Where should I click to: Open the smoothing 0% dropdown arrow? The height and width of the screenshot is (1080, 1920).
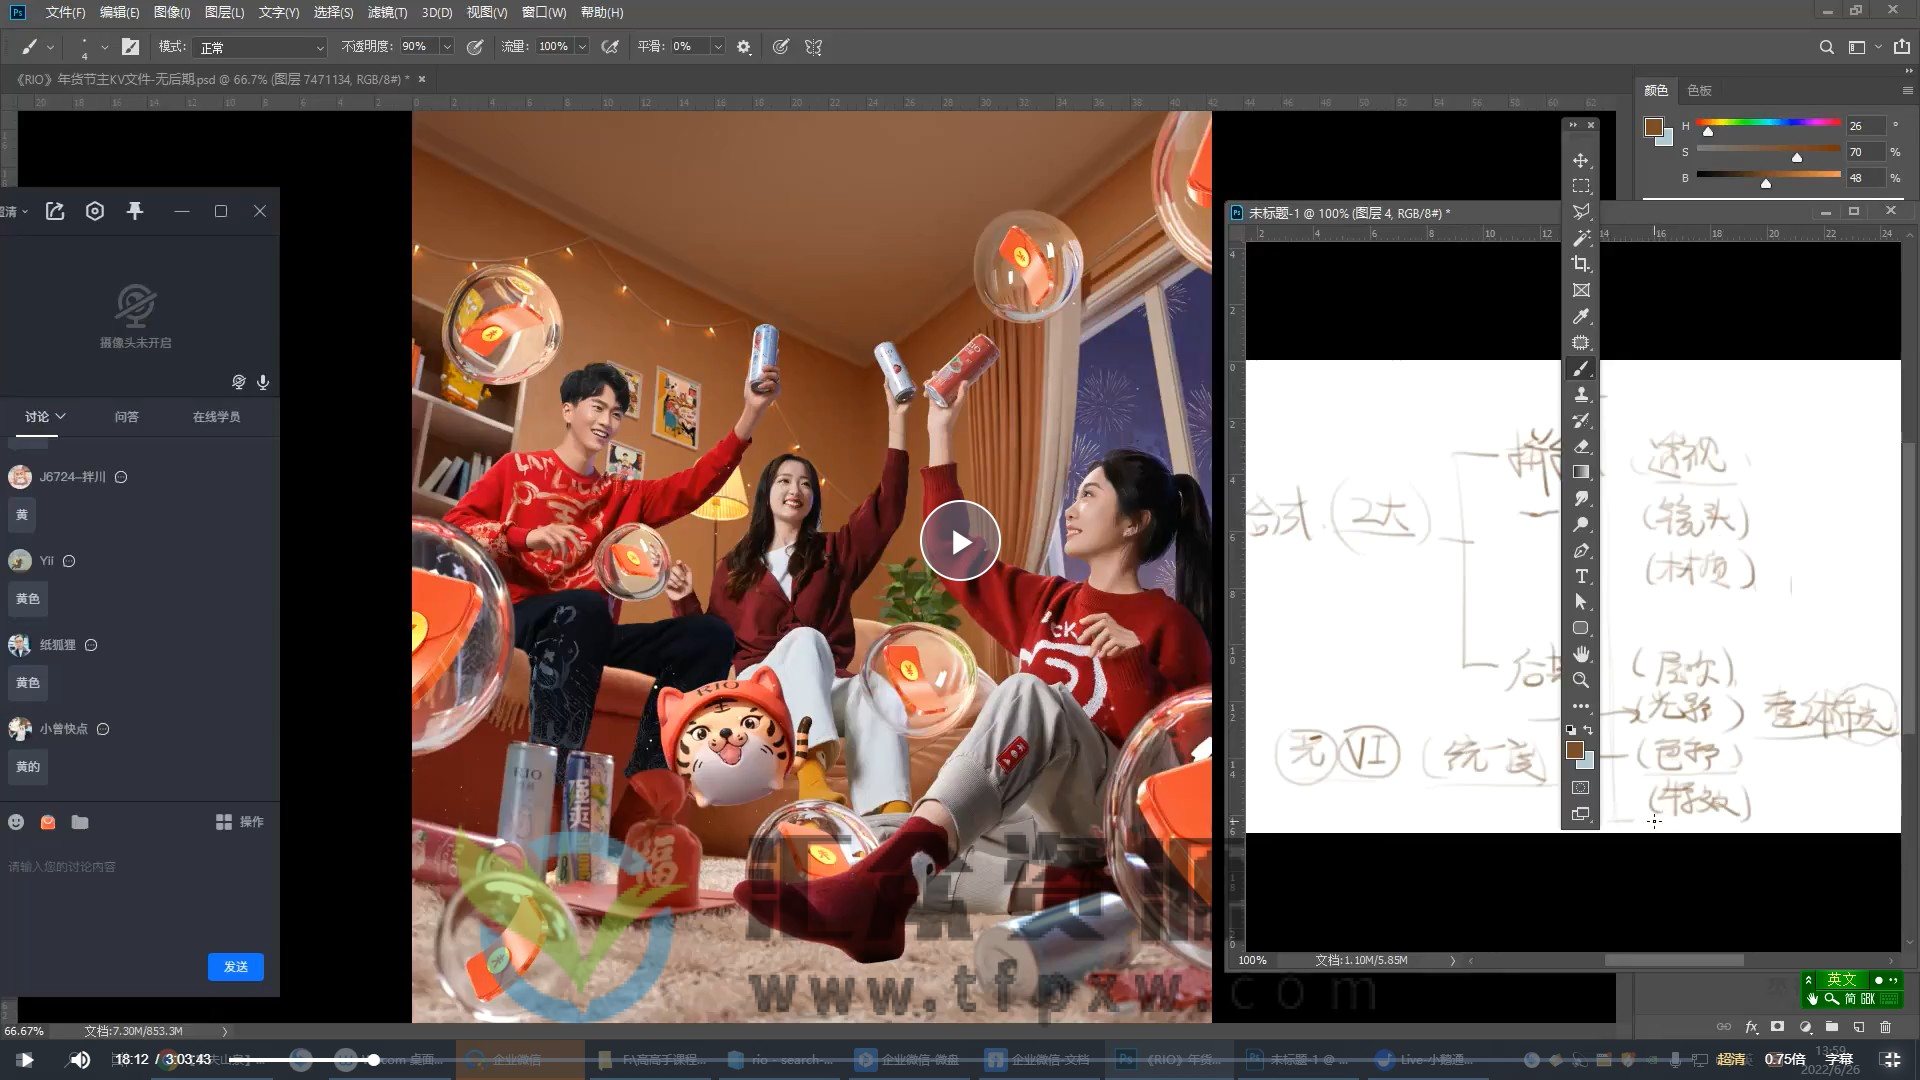click(717, 47)
